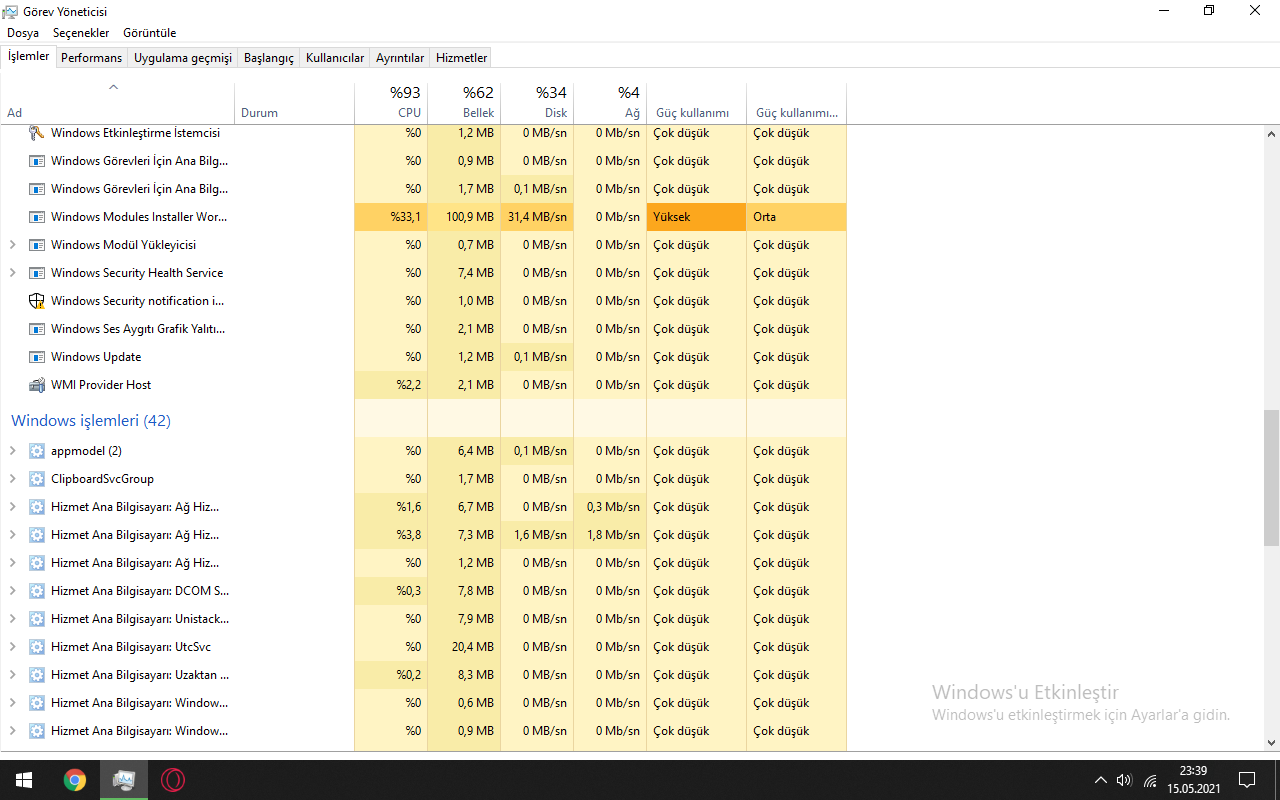Viewport: 1280px width, 800px height.
Task: Click the 20,4 MB memory cell
Action: (x=464, y=647)
